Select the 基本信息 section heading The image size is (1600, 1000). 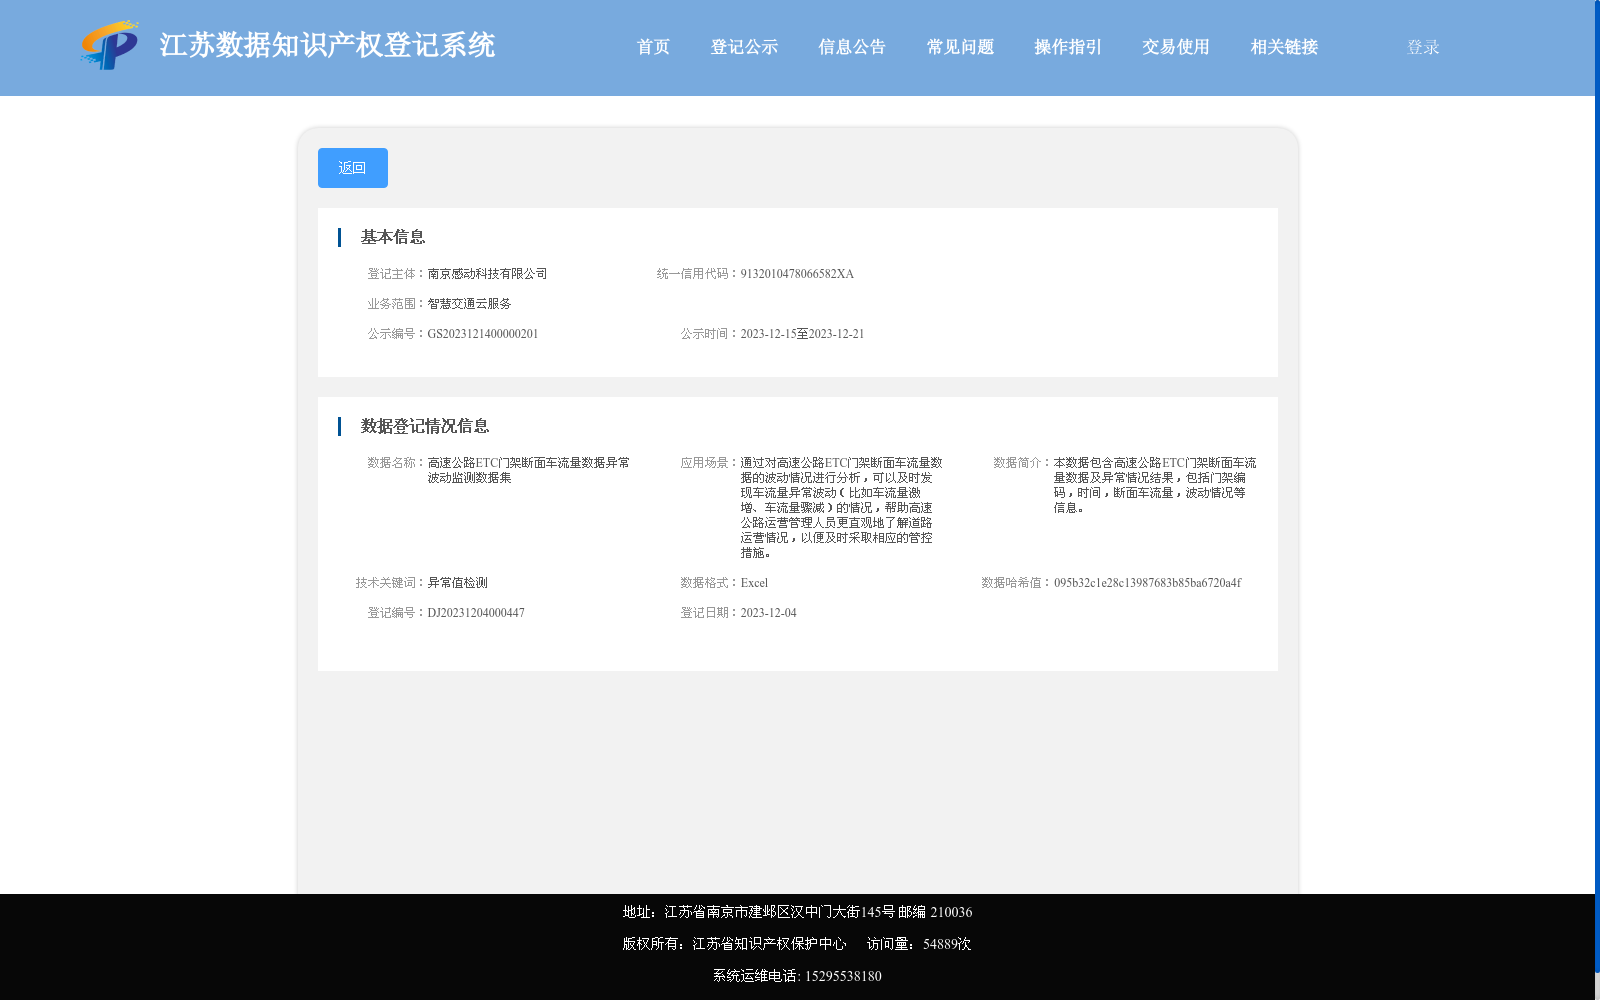coord(393,237)
